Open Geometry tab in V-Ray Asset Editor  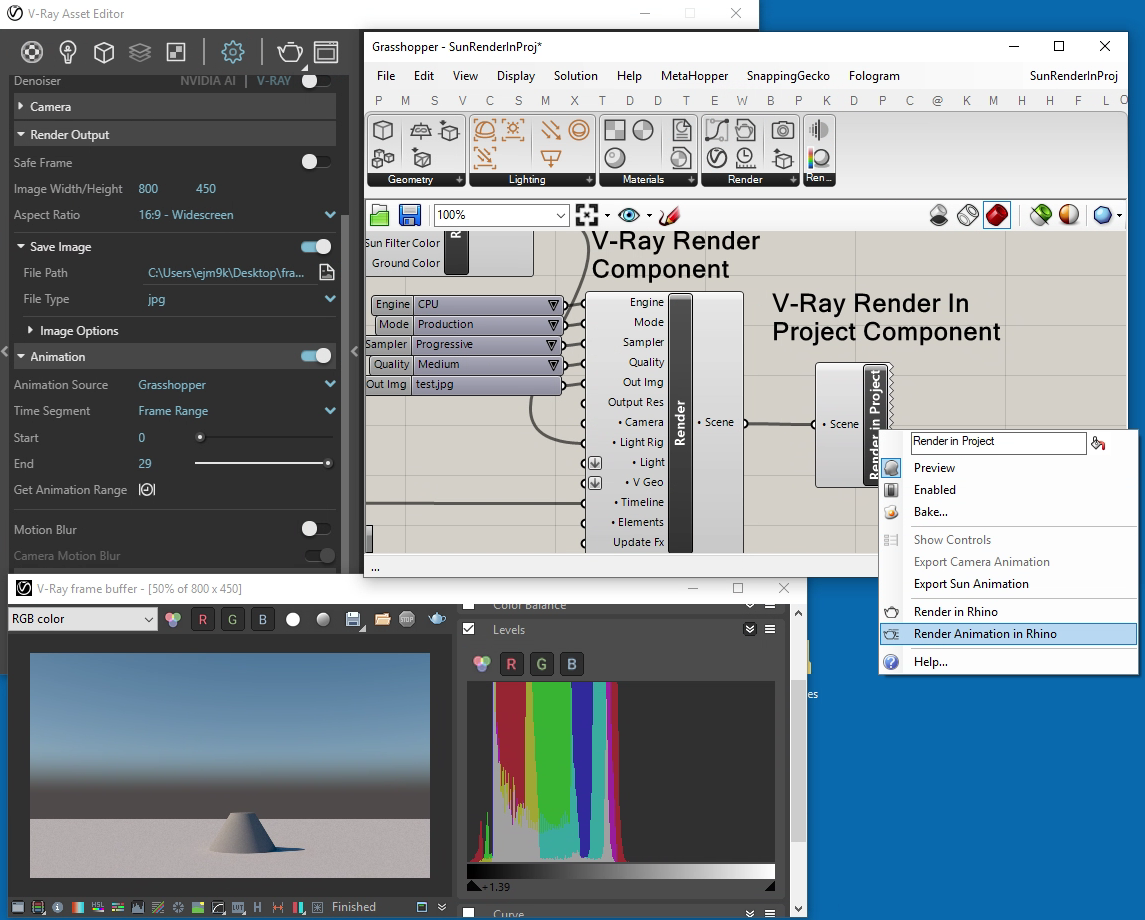tap(104, 52)
